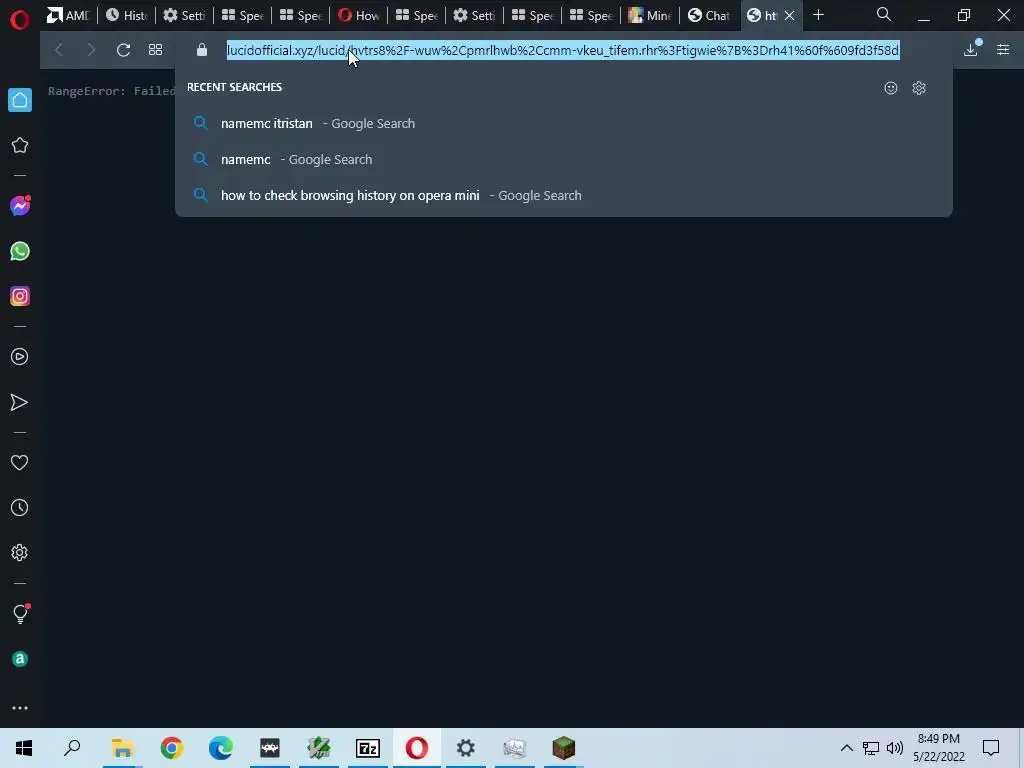The height and width of the screenshot is (768, 1024).
Task: Search in open tabs magnifier
Action: [x=884, y=14]
